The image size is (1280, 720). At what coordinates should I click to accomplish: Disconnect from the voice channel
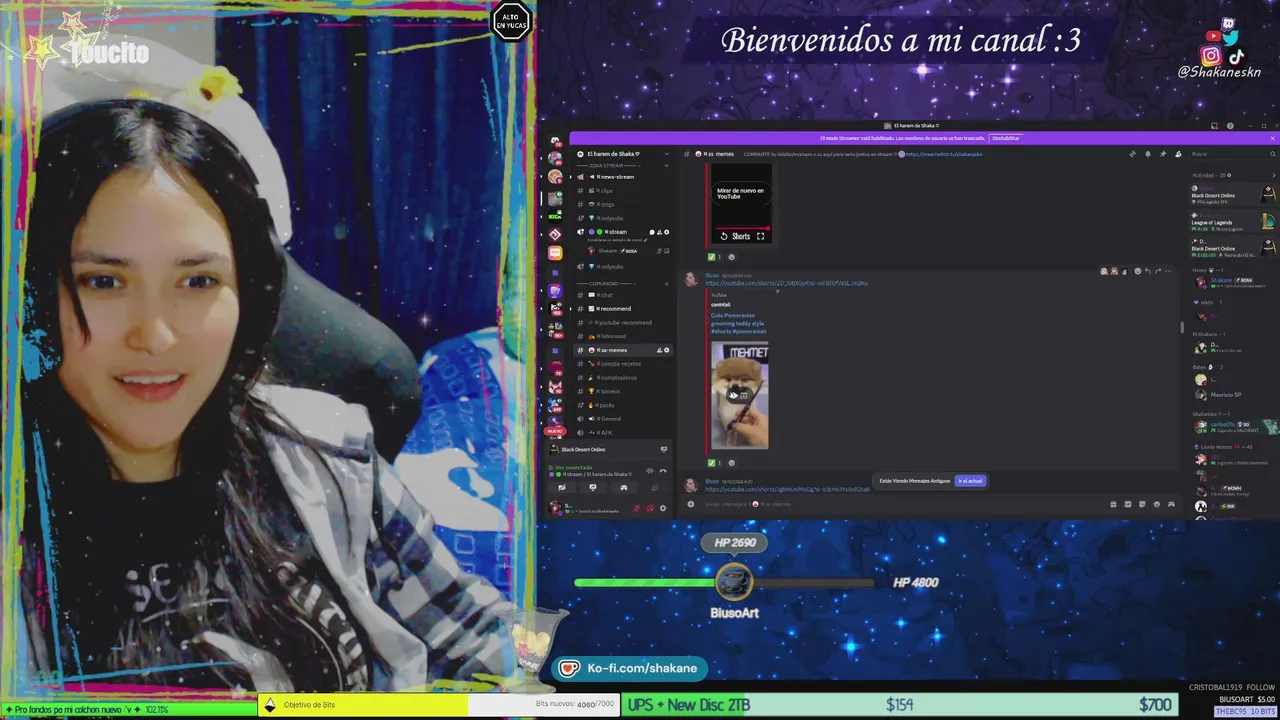(x=663, y=471)
